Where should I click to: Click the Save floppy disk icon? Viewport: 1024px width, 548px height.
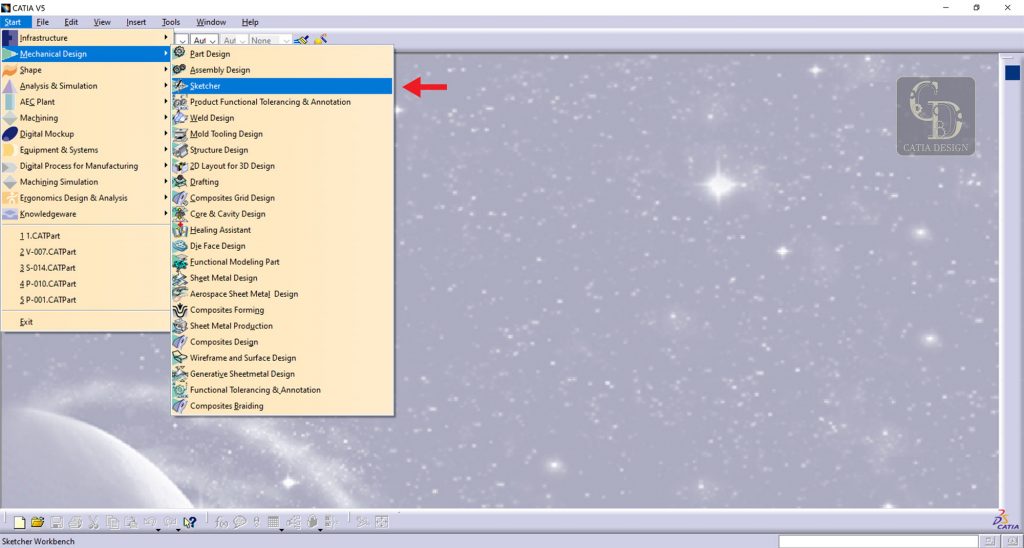pyautogui.click(x=56, y=523)
